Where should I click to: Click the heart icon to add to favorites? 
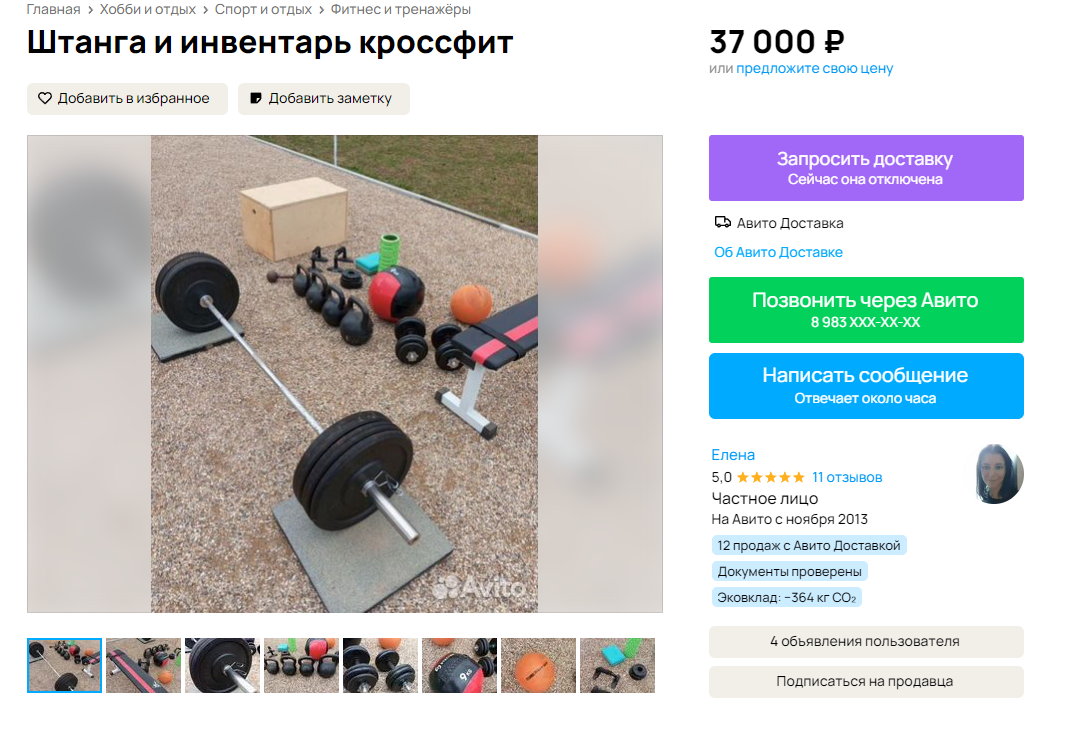[x=45, y=99]
